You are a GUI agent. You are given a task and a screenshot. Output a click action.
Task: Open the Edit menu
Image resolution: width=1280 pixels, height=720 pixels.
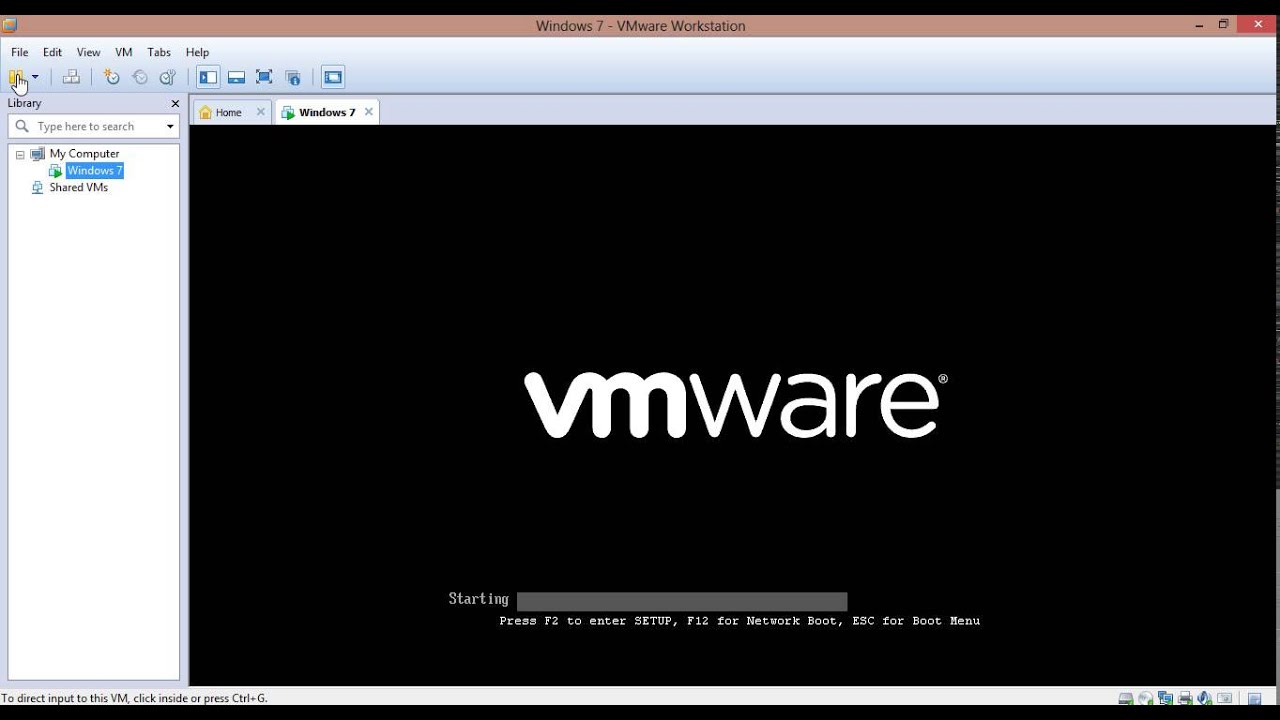click(x=52, y=52)
